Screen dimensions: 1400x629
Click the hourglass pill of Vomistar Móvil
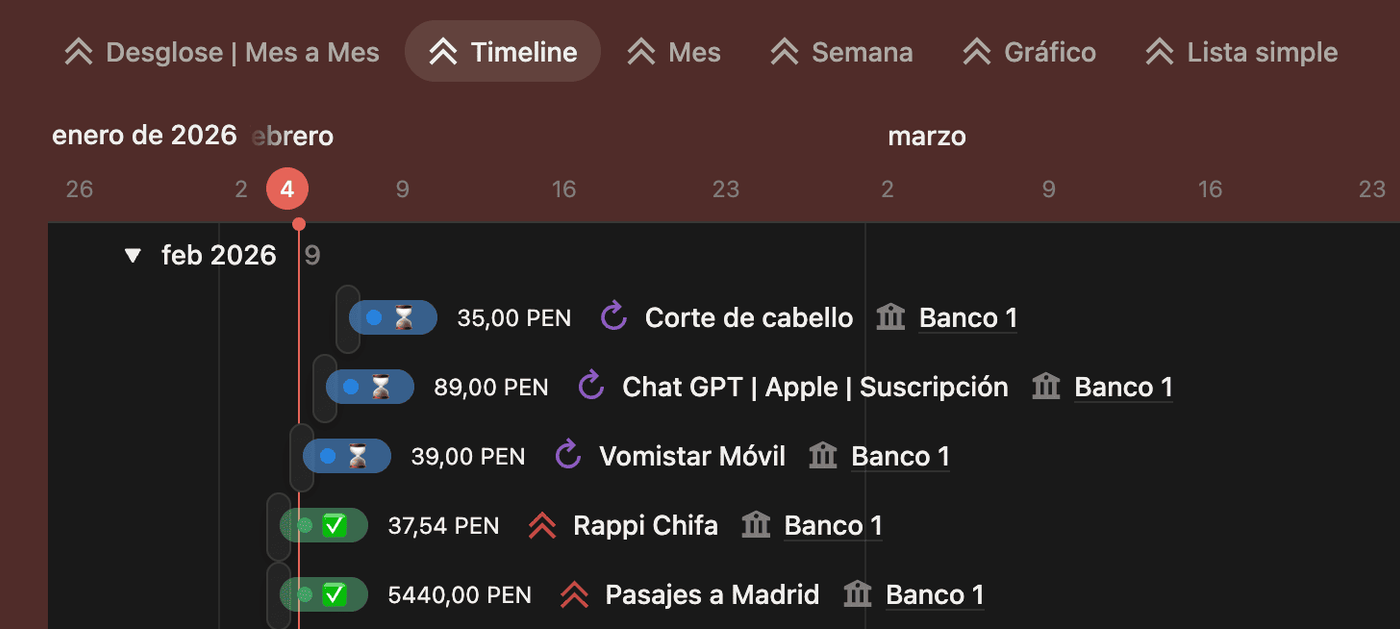tap(347, 456)
